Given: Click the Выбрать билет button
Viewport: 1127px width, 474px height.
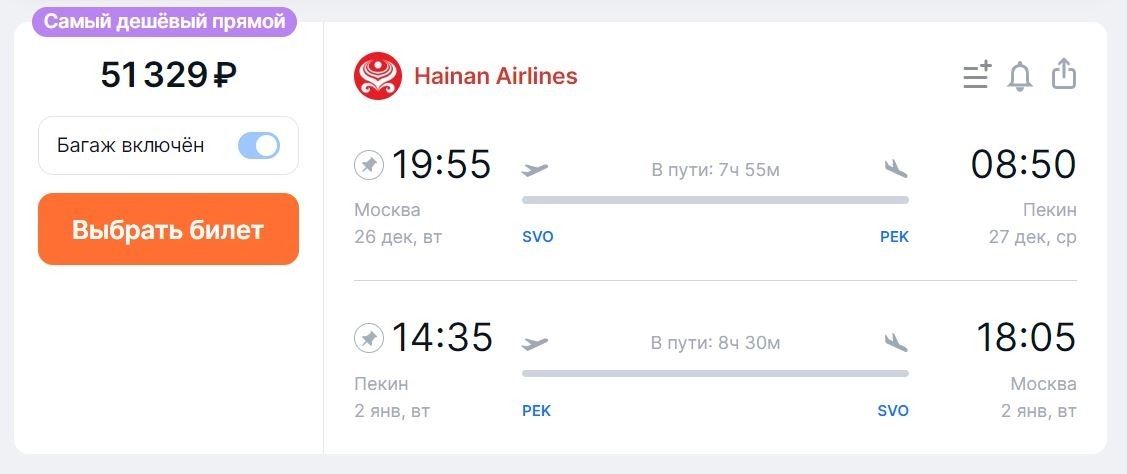Looking at the screenshot, I should [168, 229].
